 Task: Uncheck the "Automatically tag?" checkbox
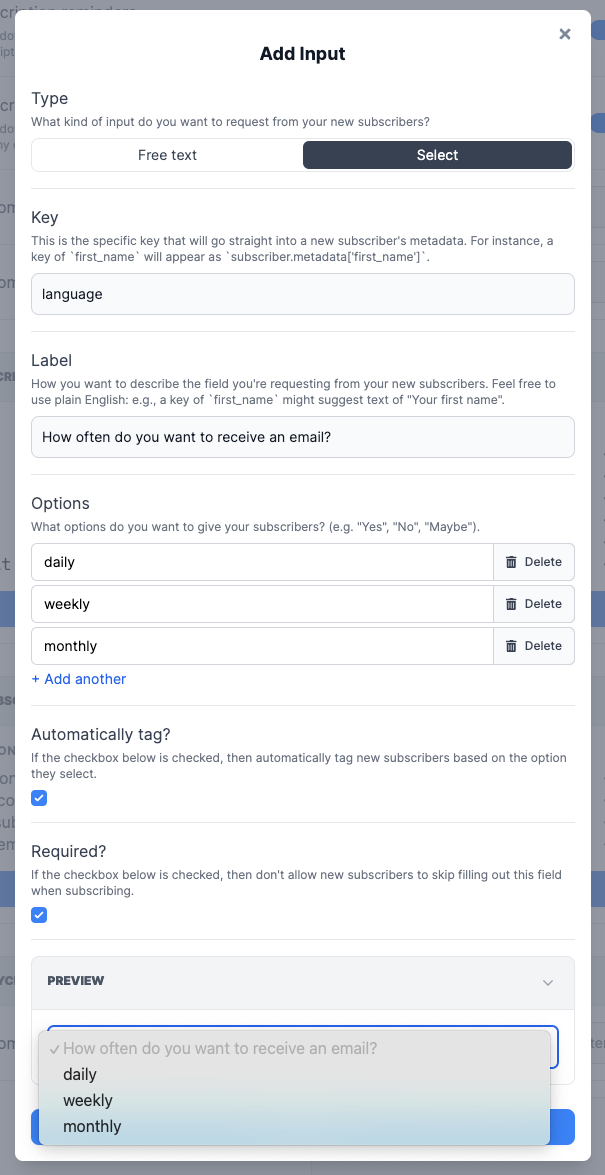(38, 798)
